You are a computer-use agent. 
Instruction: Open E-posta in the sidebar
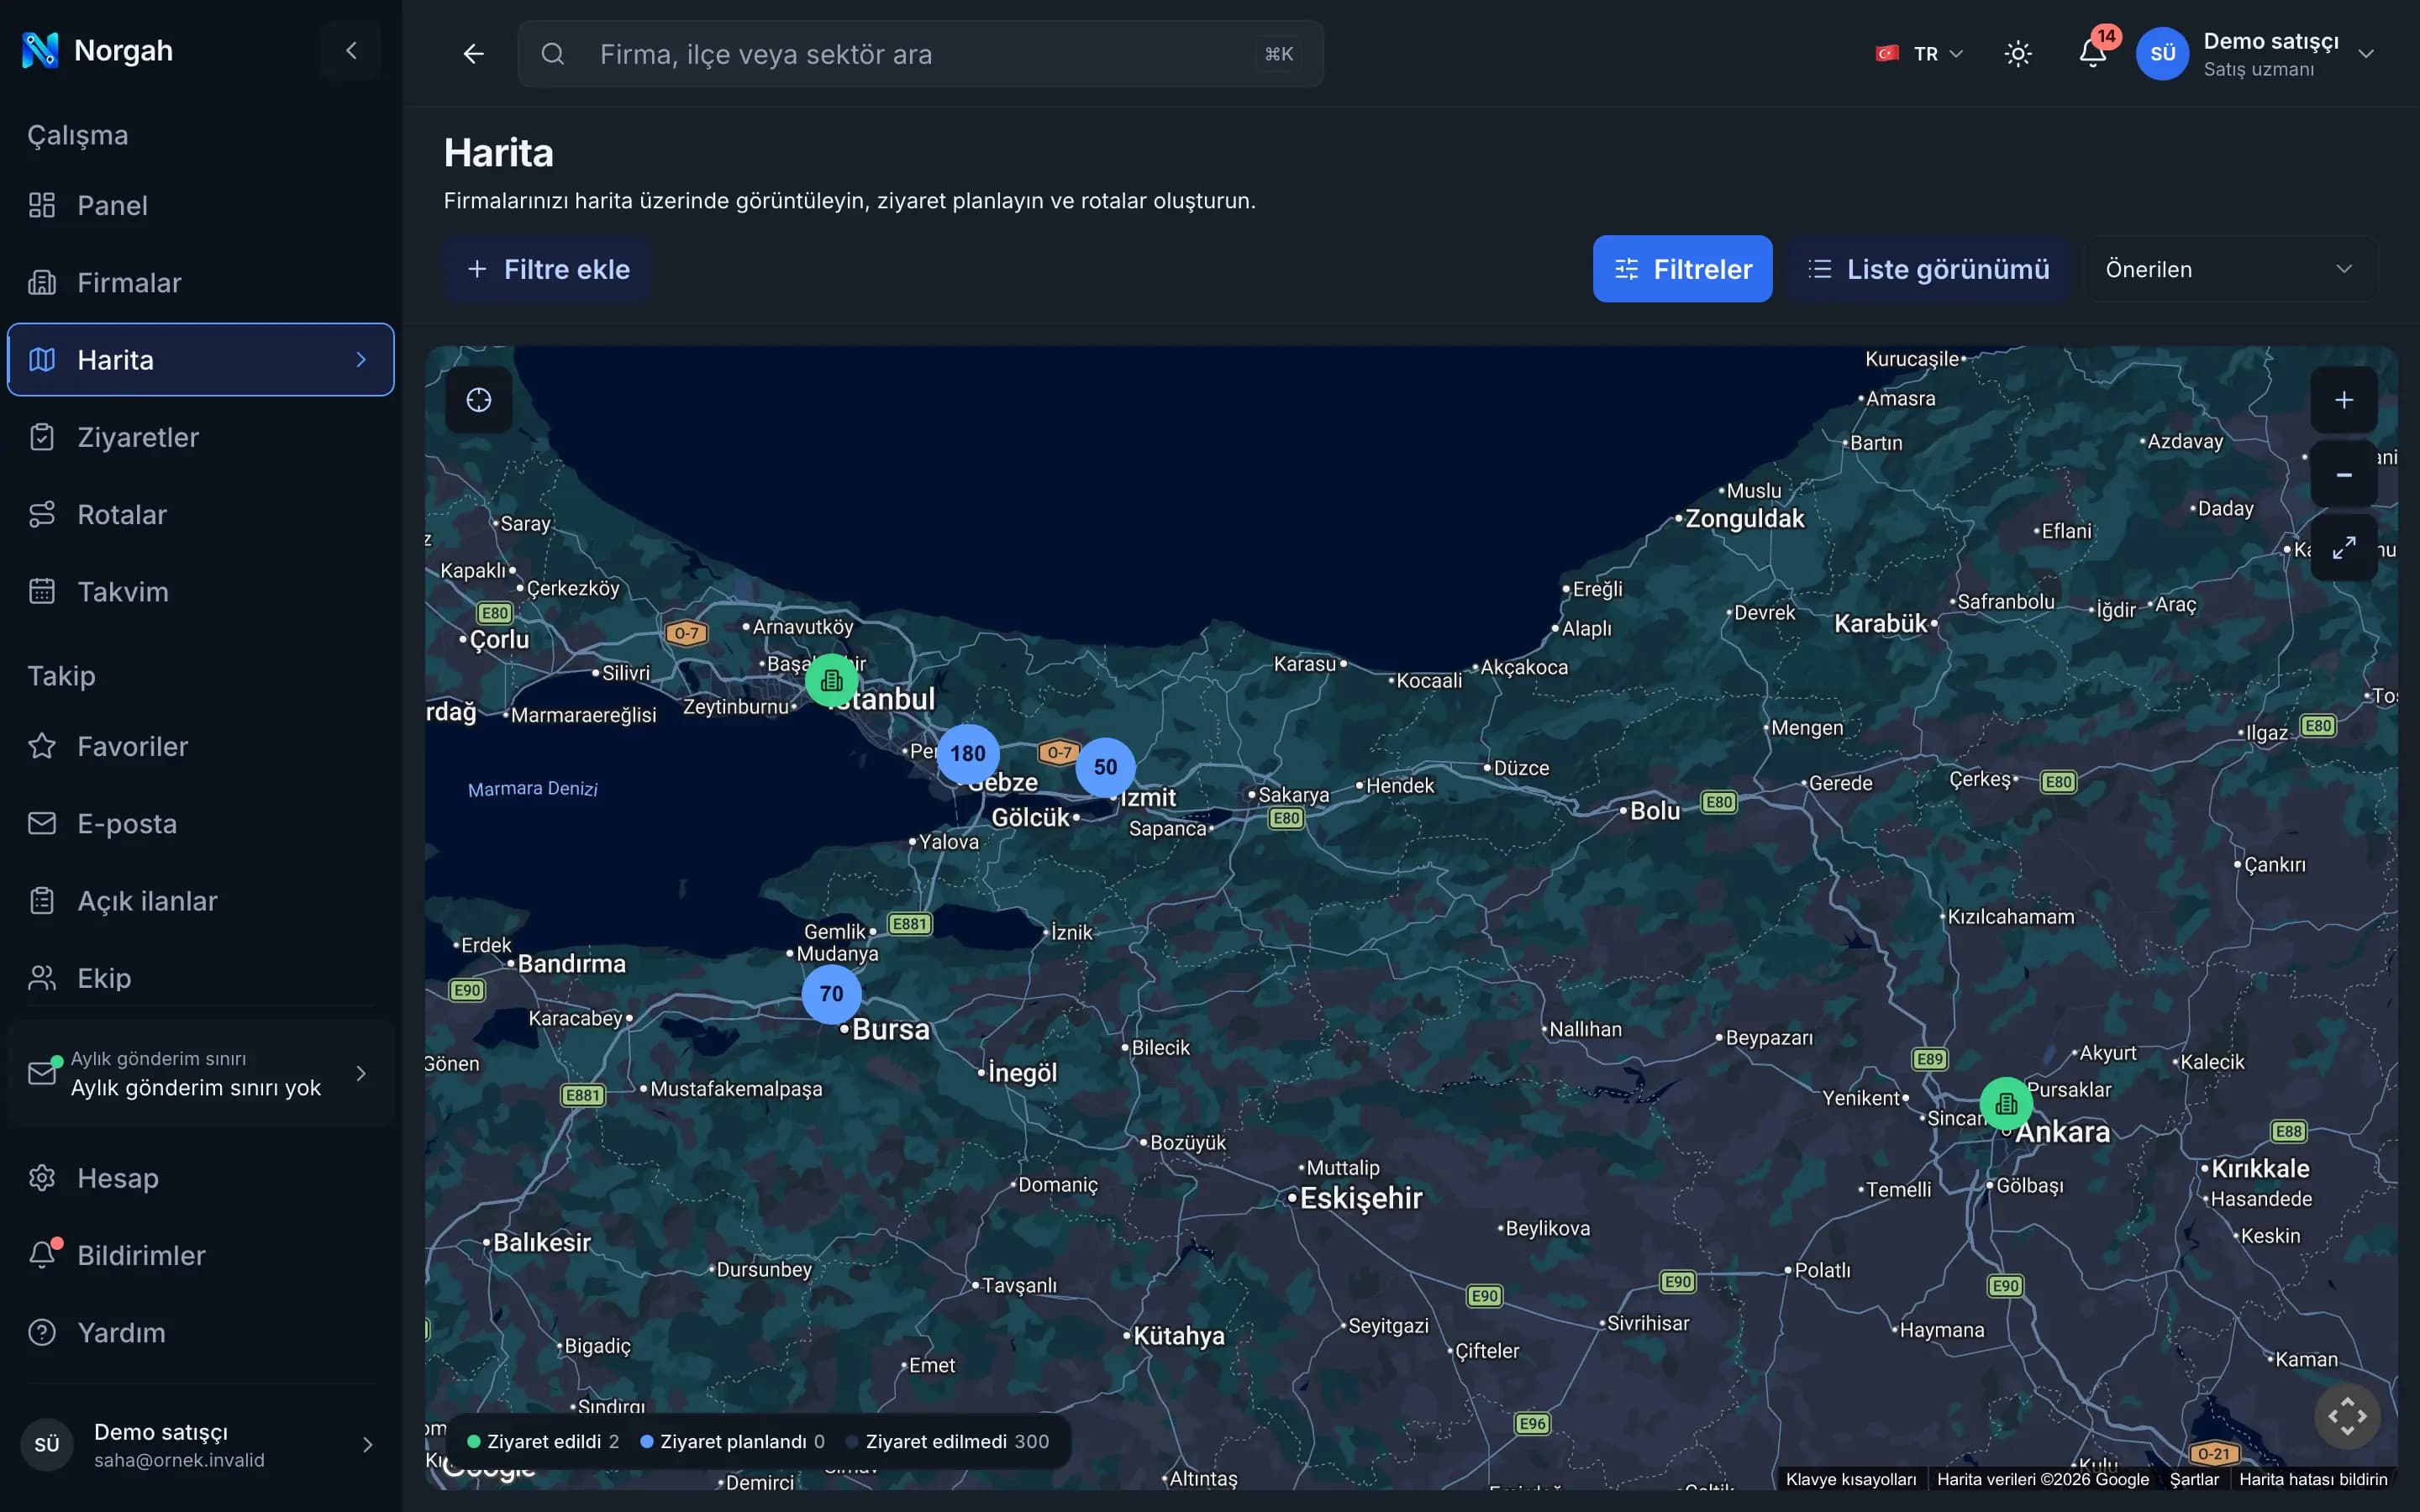click(201, 823)
